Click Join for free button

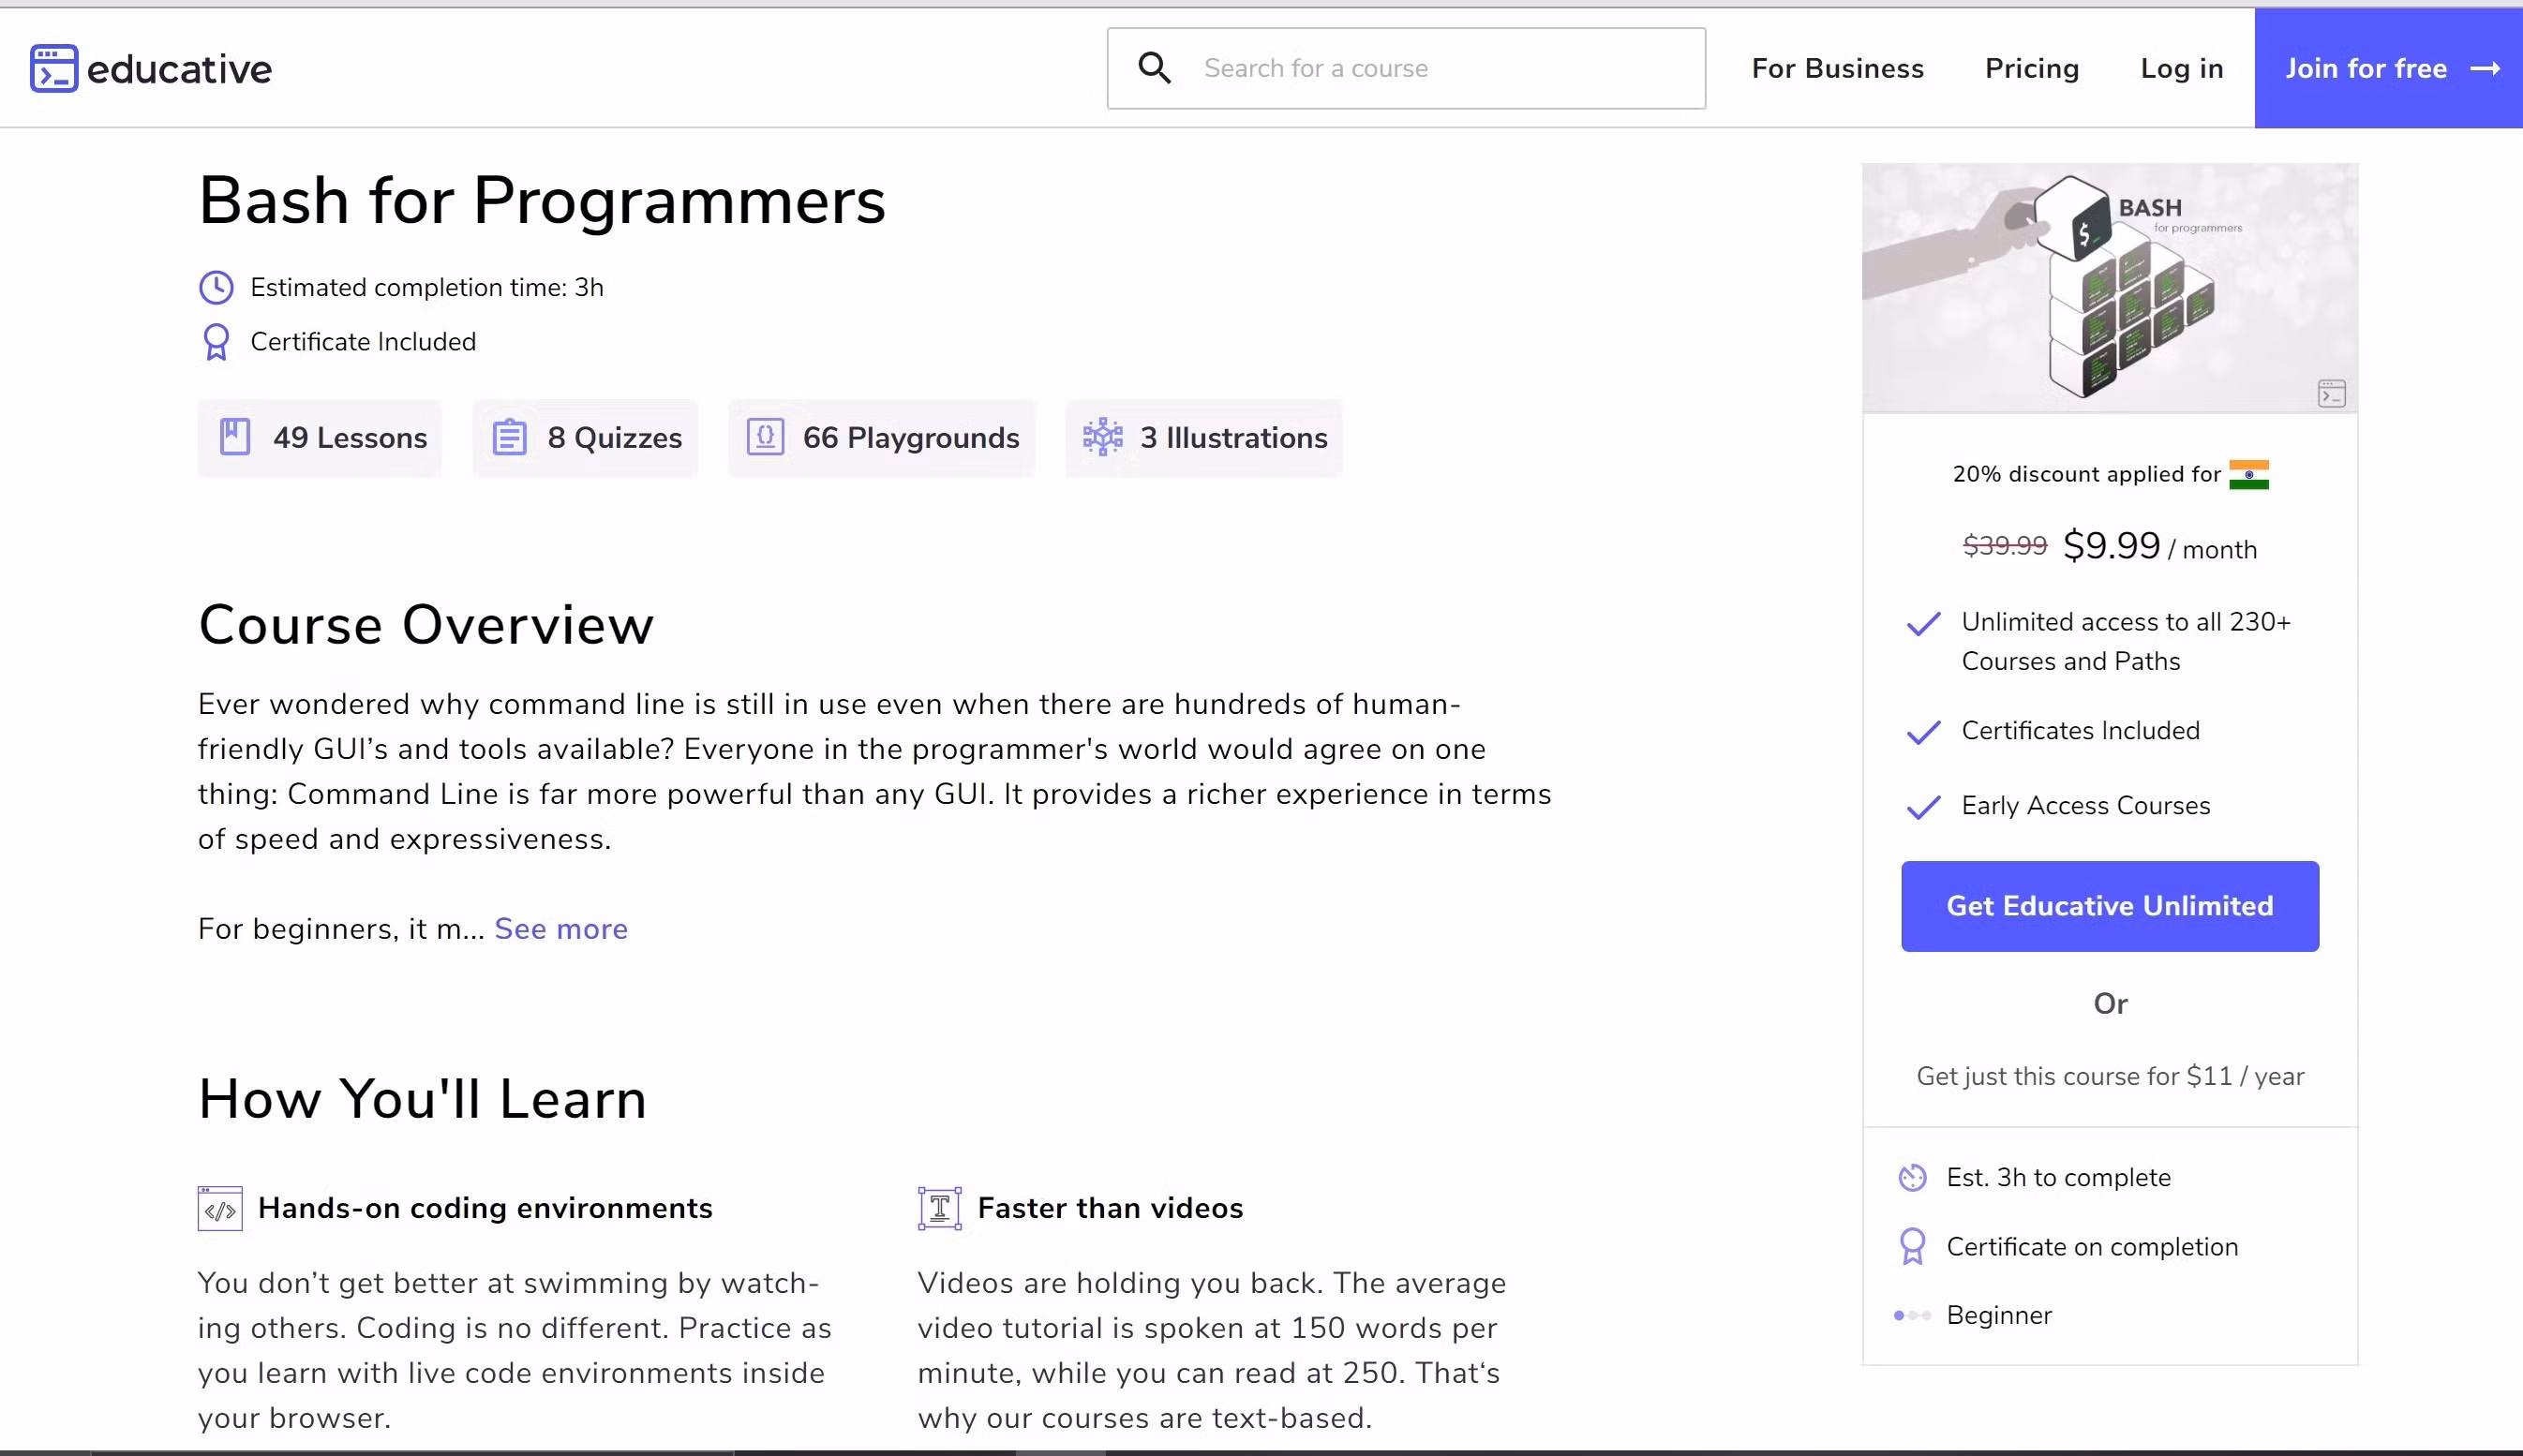2388,68
